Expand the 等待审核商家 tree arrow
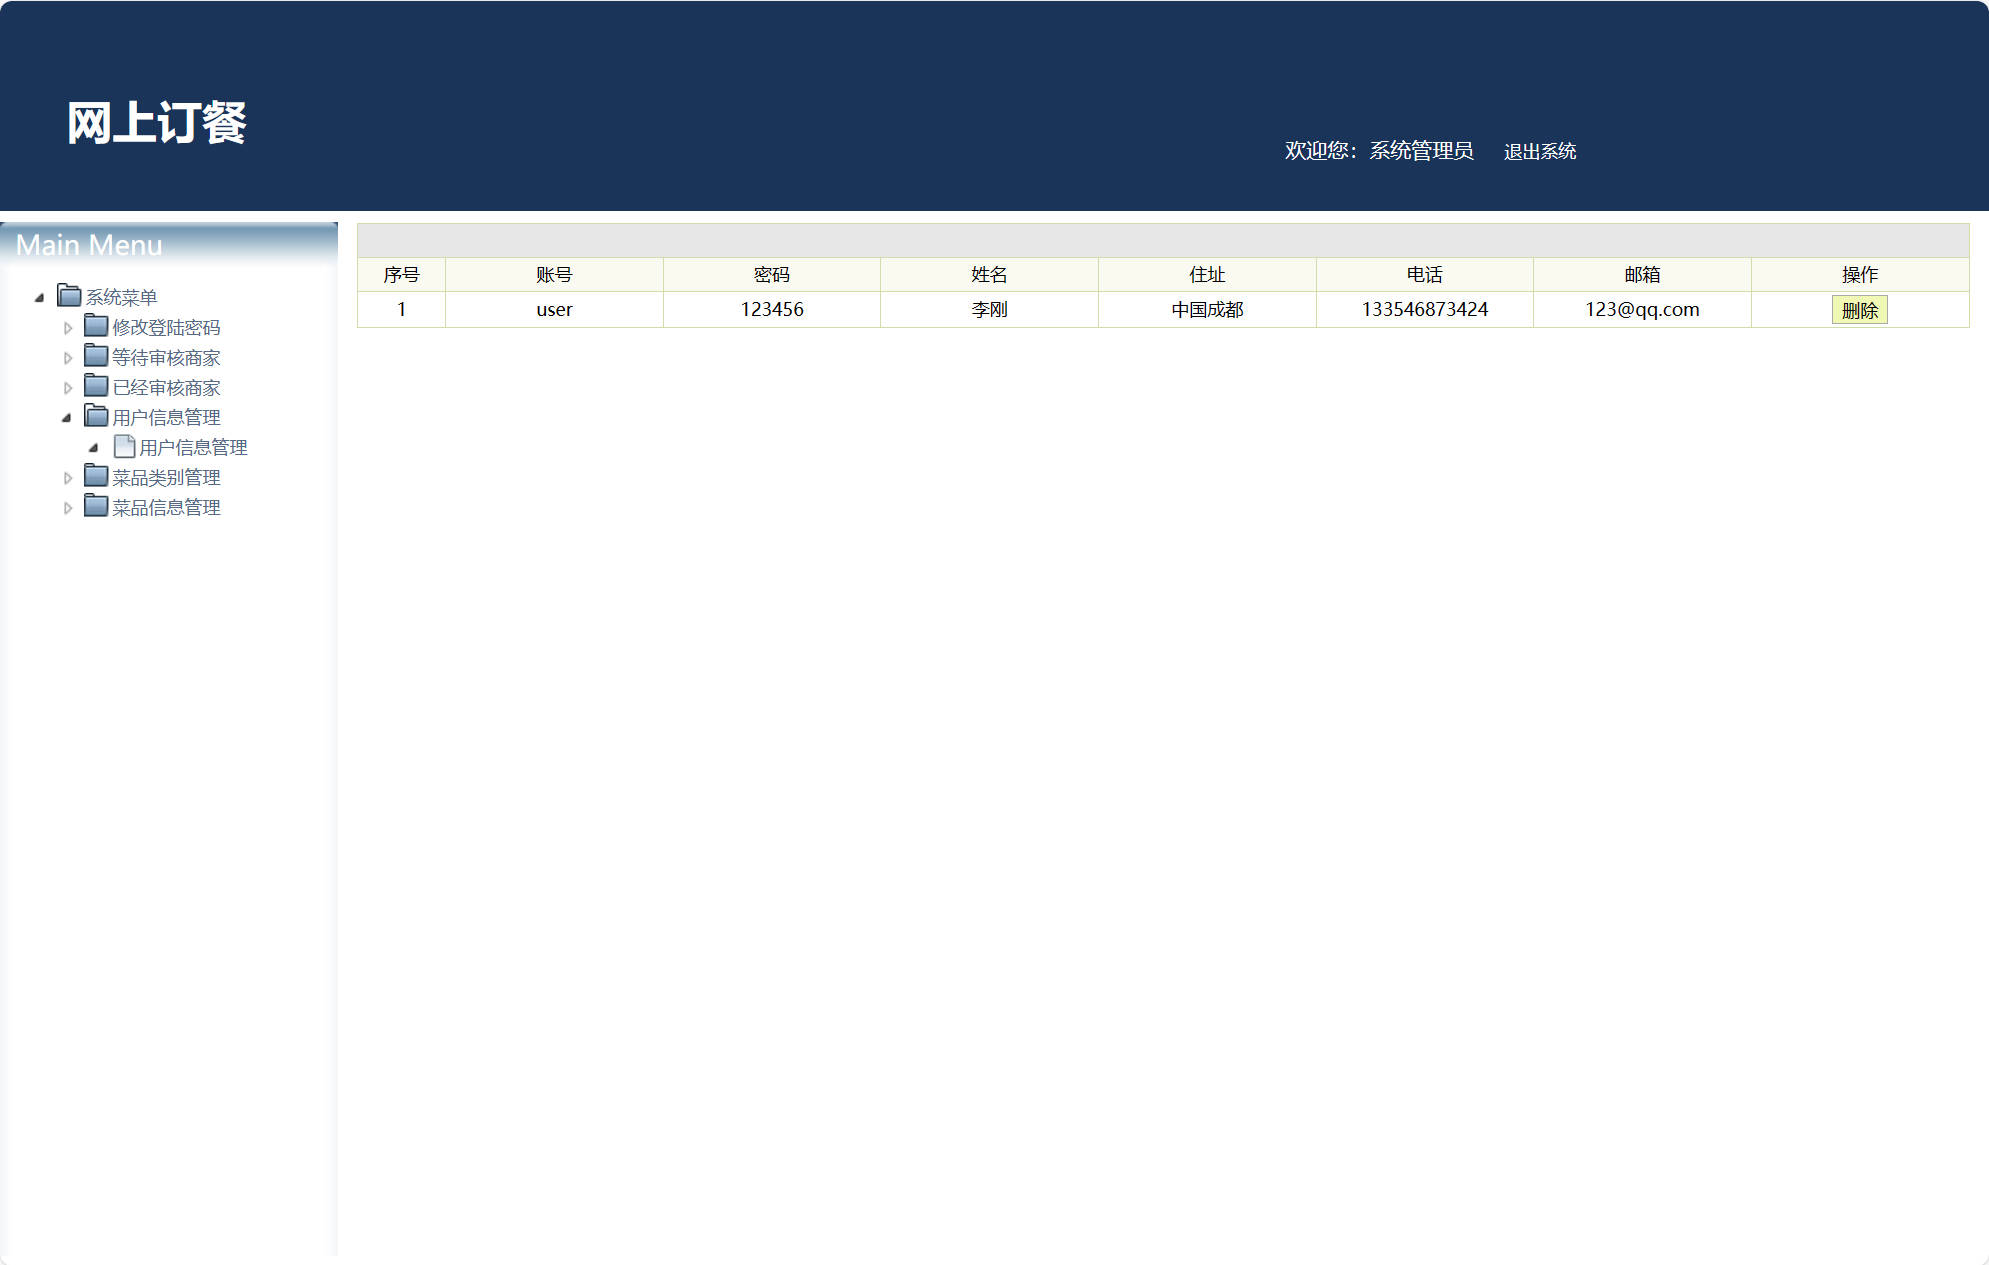 pos(67,358)
